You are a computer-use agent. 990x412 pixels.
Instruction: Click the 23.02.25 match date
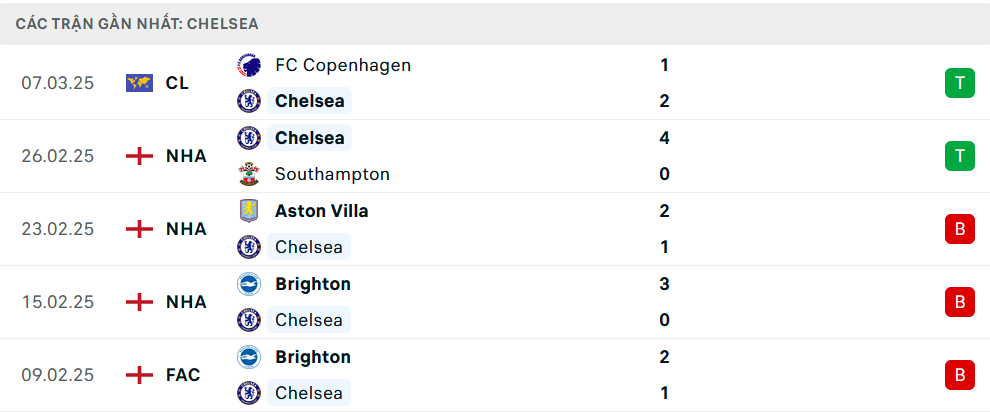pos(57,229)
